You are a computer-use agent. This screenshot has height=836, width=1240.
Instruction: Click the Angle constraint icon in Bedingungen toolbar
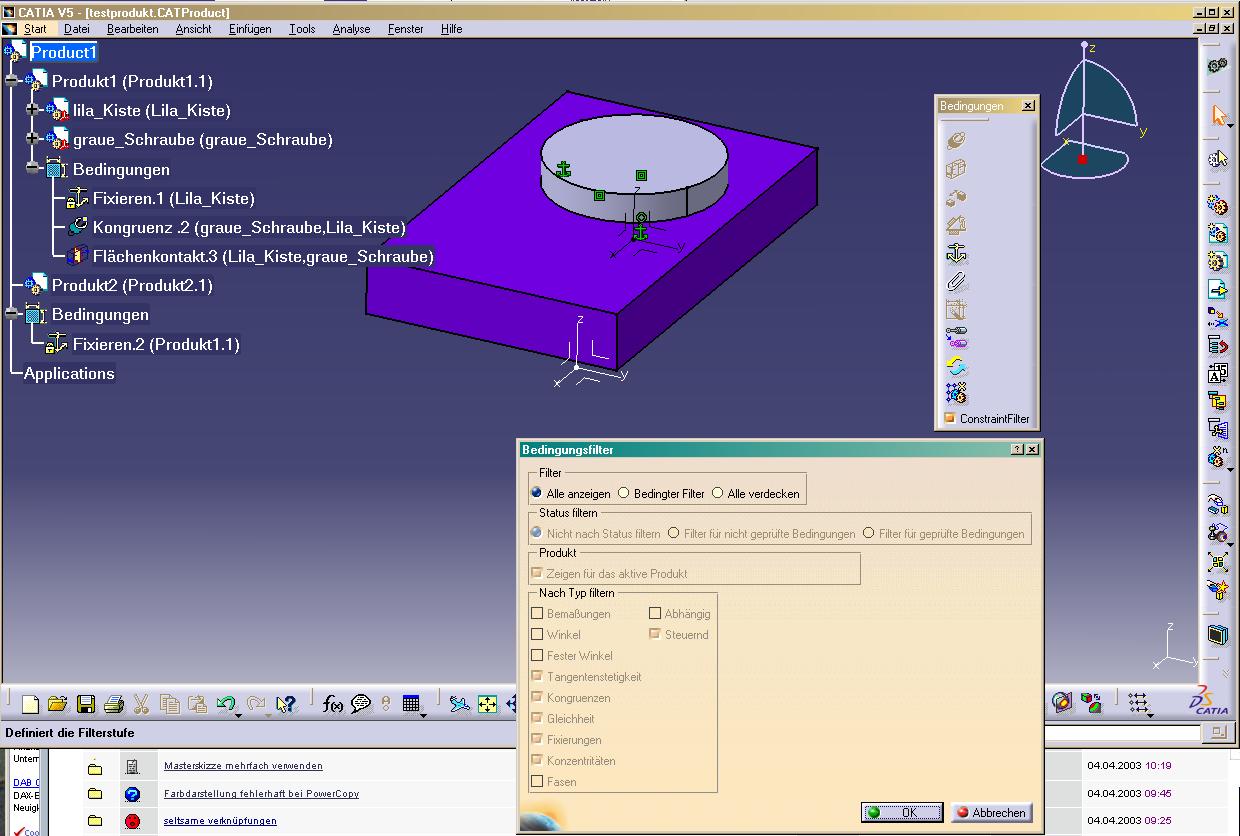956,225
